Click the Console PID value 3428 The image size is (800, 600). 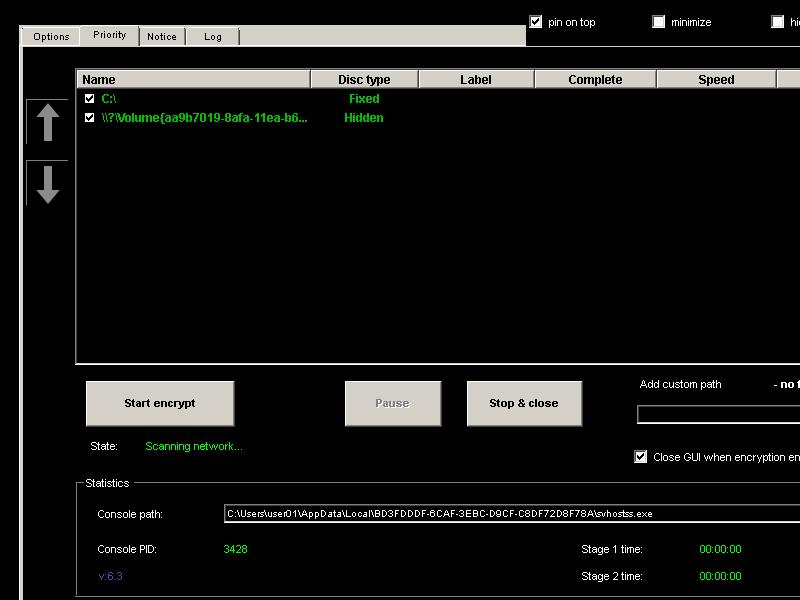235,549
